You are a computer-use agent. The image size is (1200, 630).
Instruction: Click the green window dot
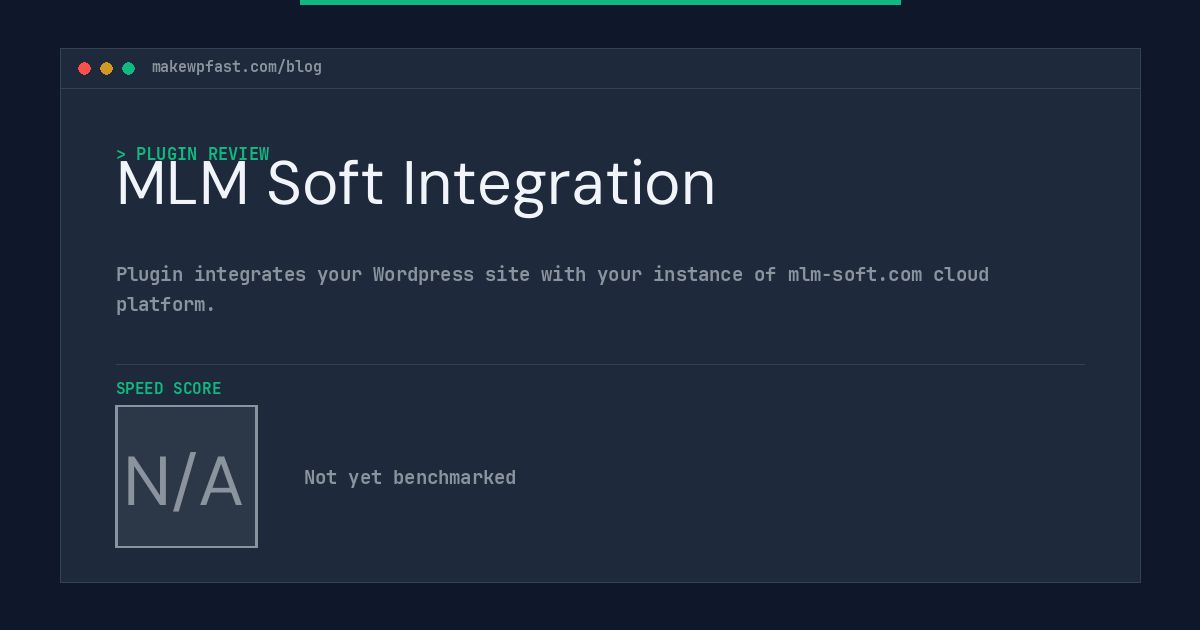pyautogui.click(x=128, y=68)
